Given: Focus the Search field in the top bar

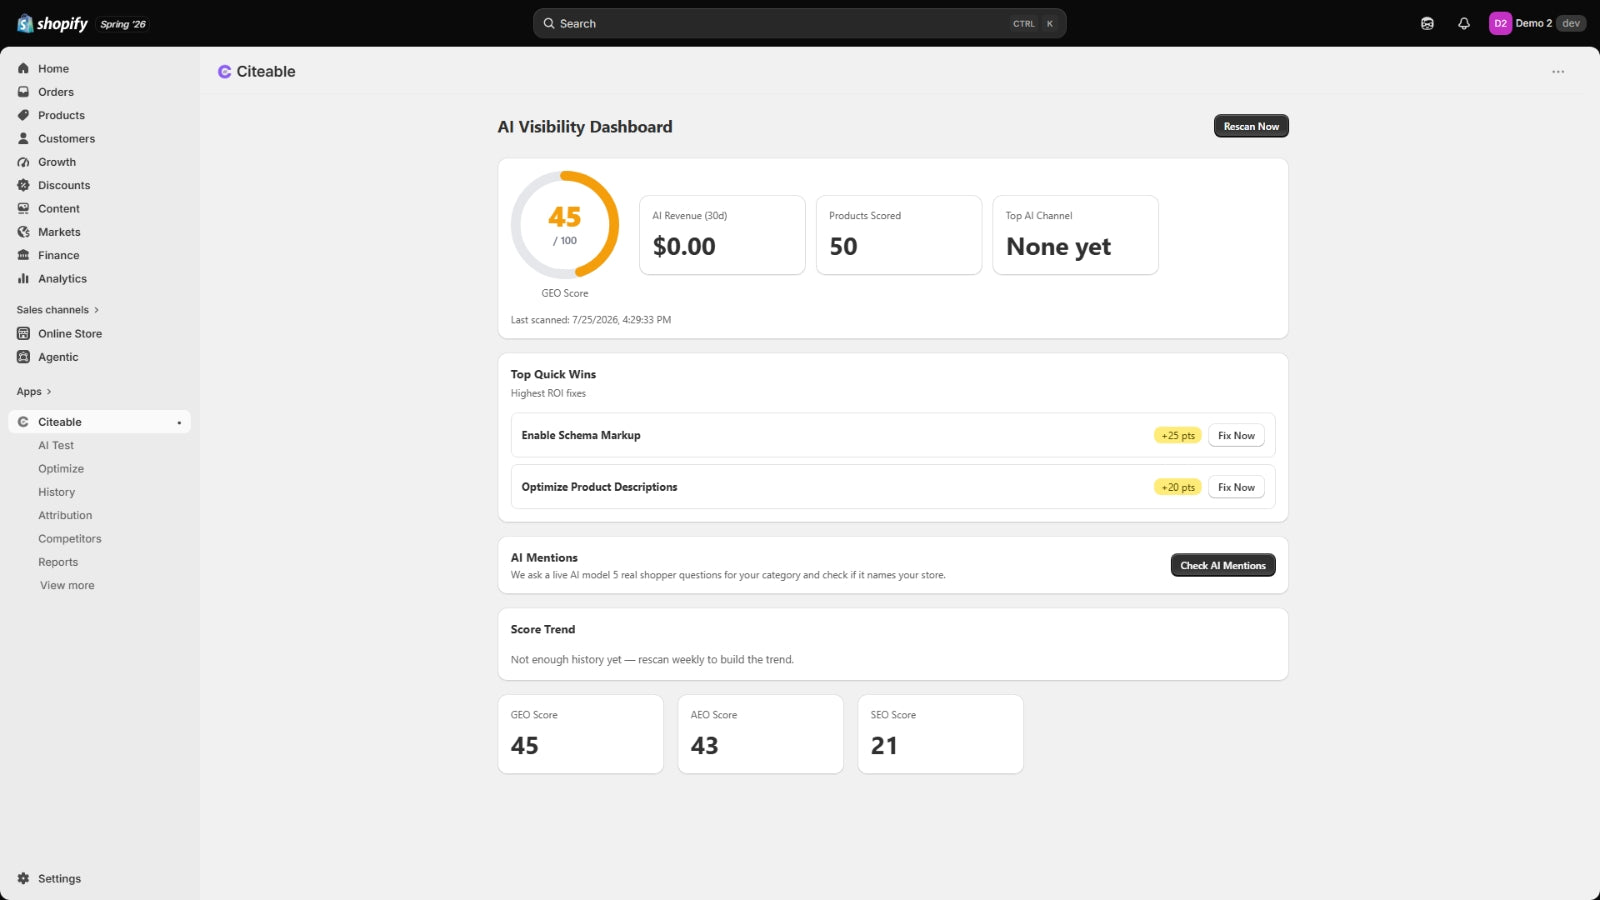Looking at the screenshot, I should [x=799, y=23].
